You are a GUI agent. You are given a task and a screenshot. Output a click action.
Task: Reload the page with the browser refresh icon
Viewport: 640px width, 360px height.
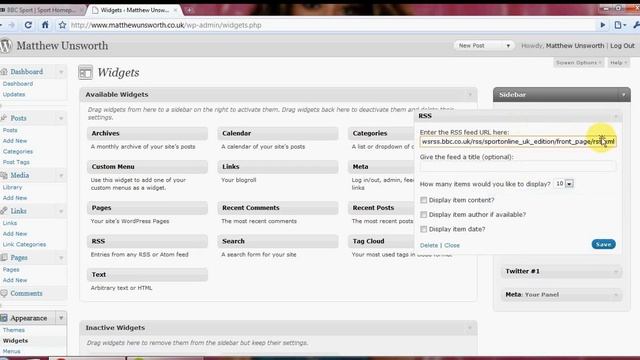coord(28,25)
